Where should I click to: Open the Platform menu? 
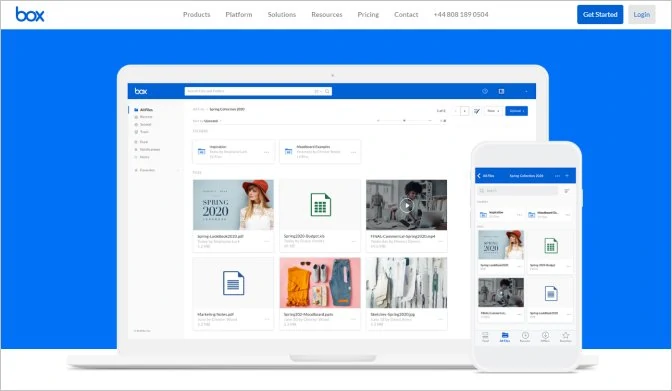(239, 15)
